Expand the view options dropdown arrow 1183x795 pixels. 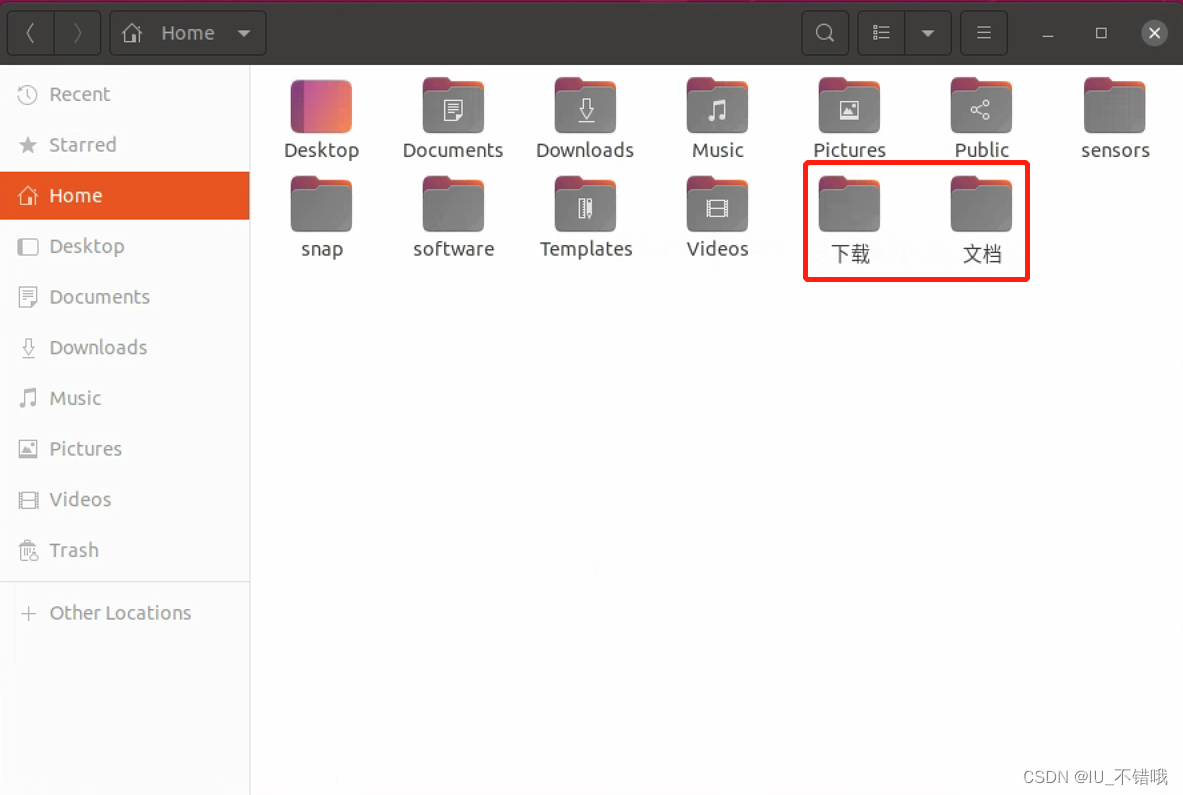tap(928, 33)
